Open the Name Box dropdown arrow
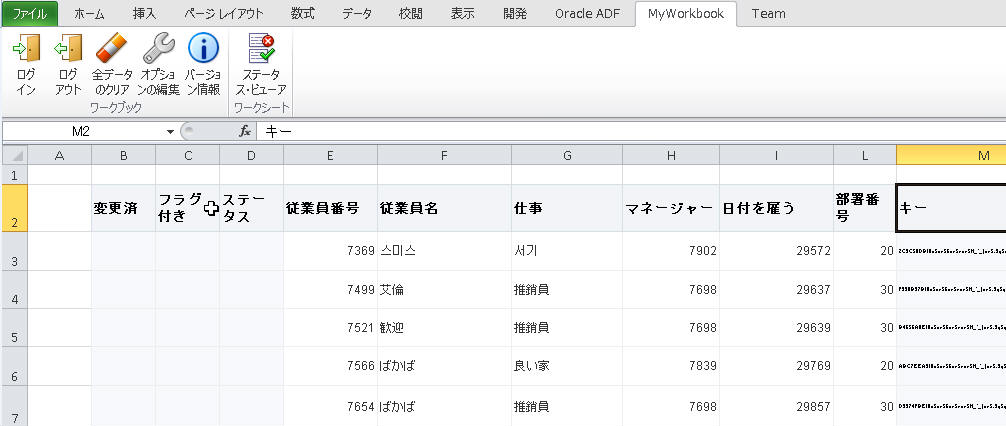Screen dimensions: 1006x426 click(170, 132)
